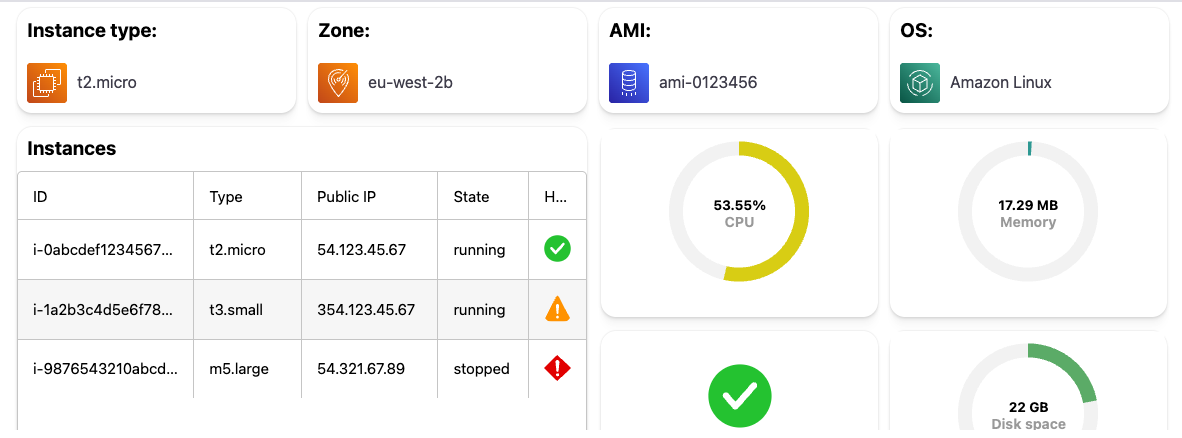Click the large green status checkmark

[x=740, y=396]
